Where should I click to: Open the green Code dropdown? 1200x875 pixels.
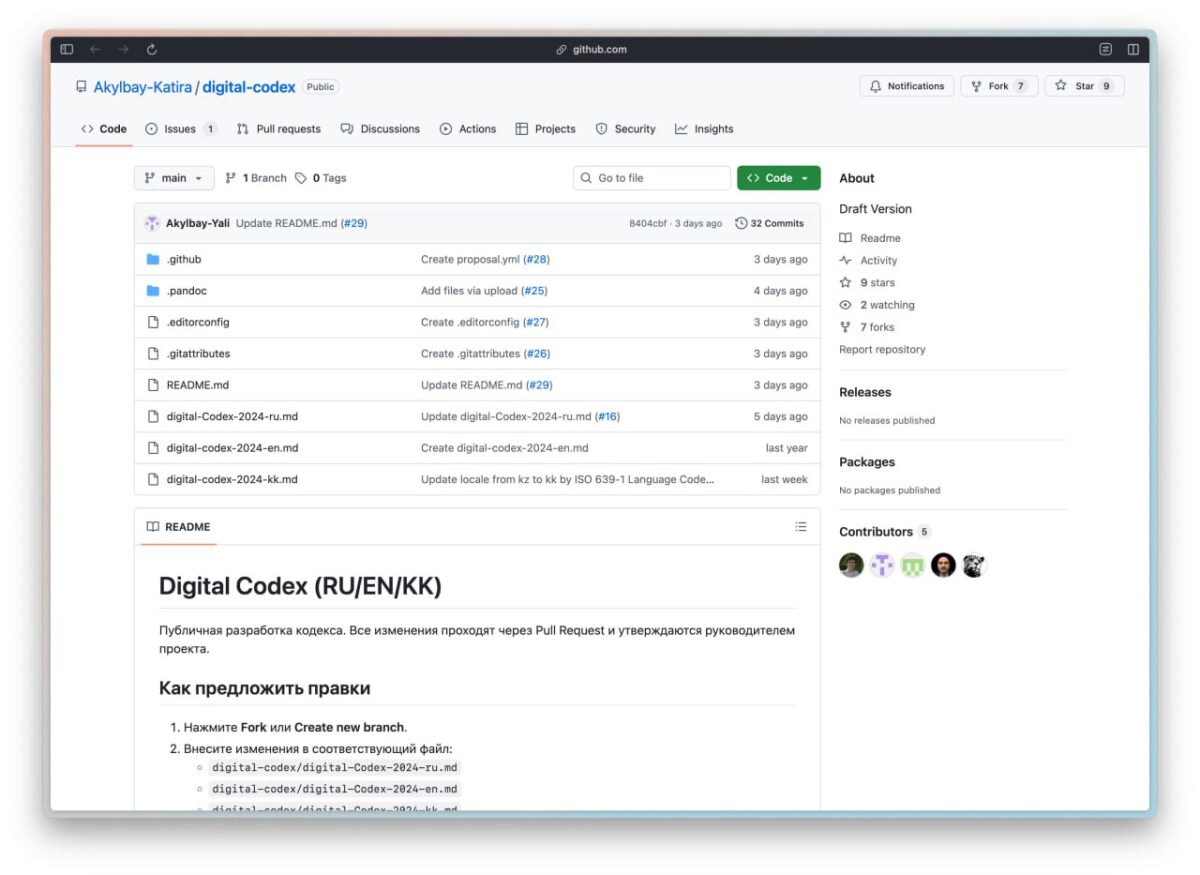778,177
